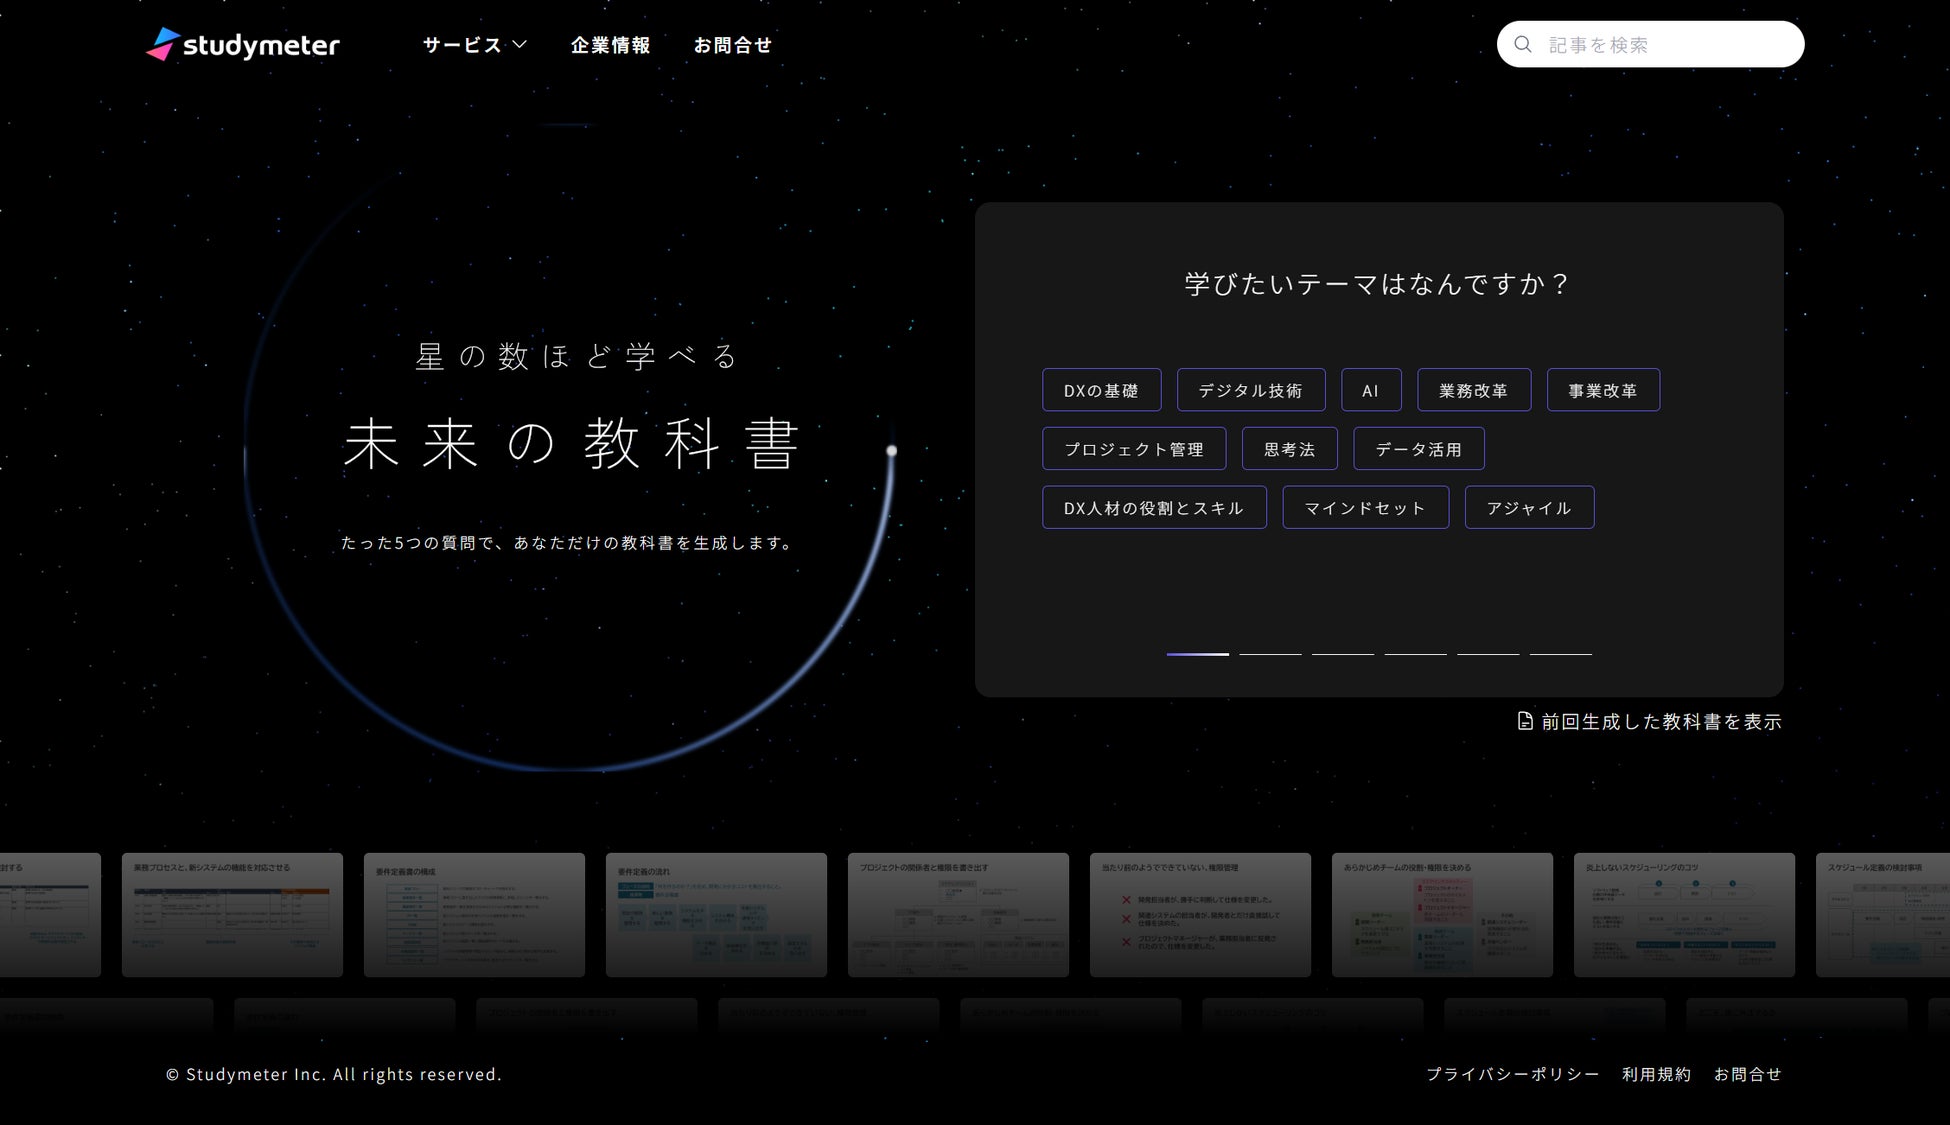
Task: Click the studymeter logo icon
Action: 163,44
